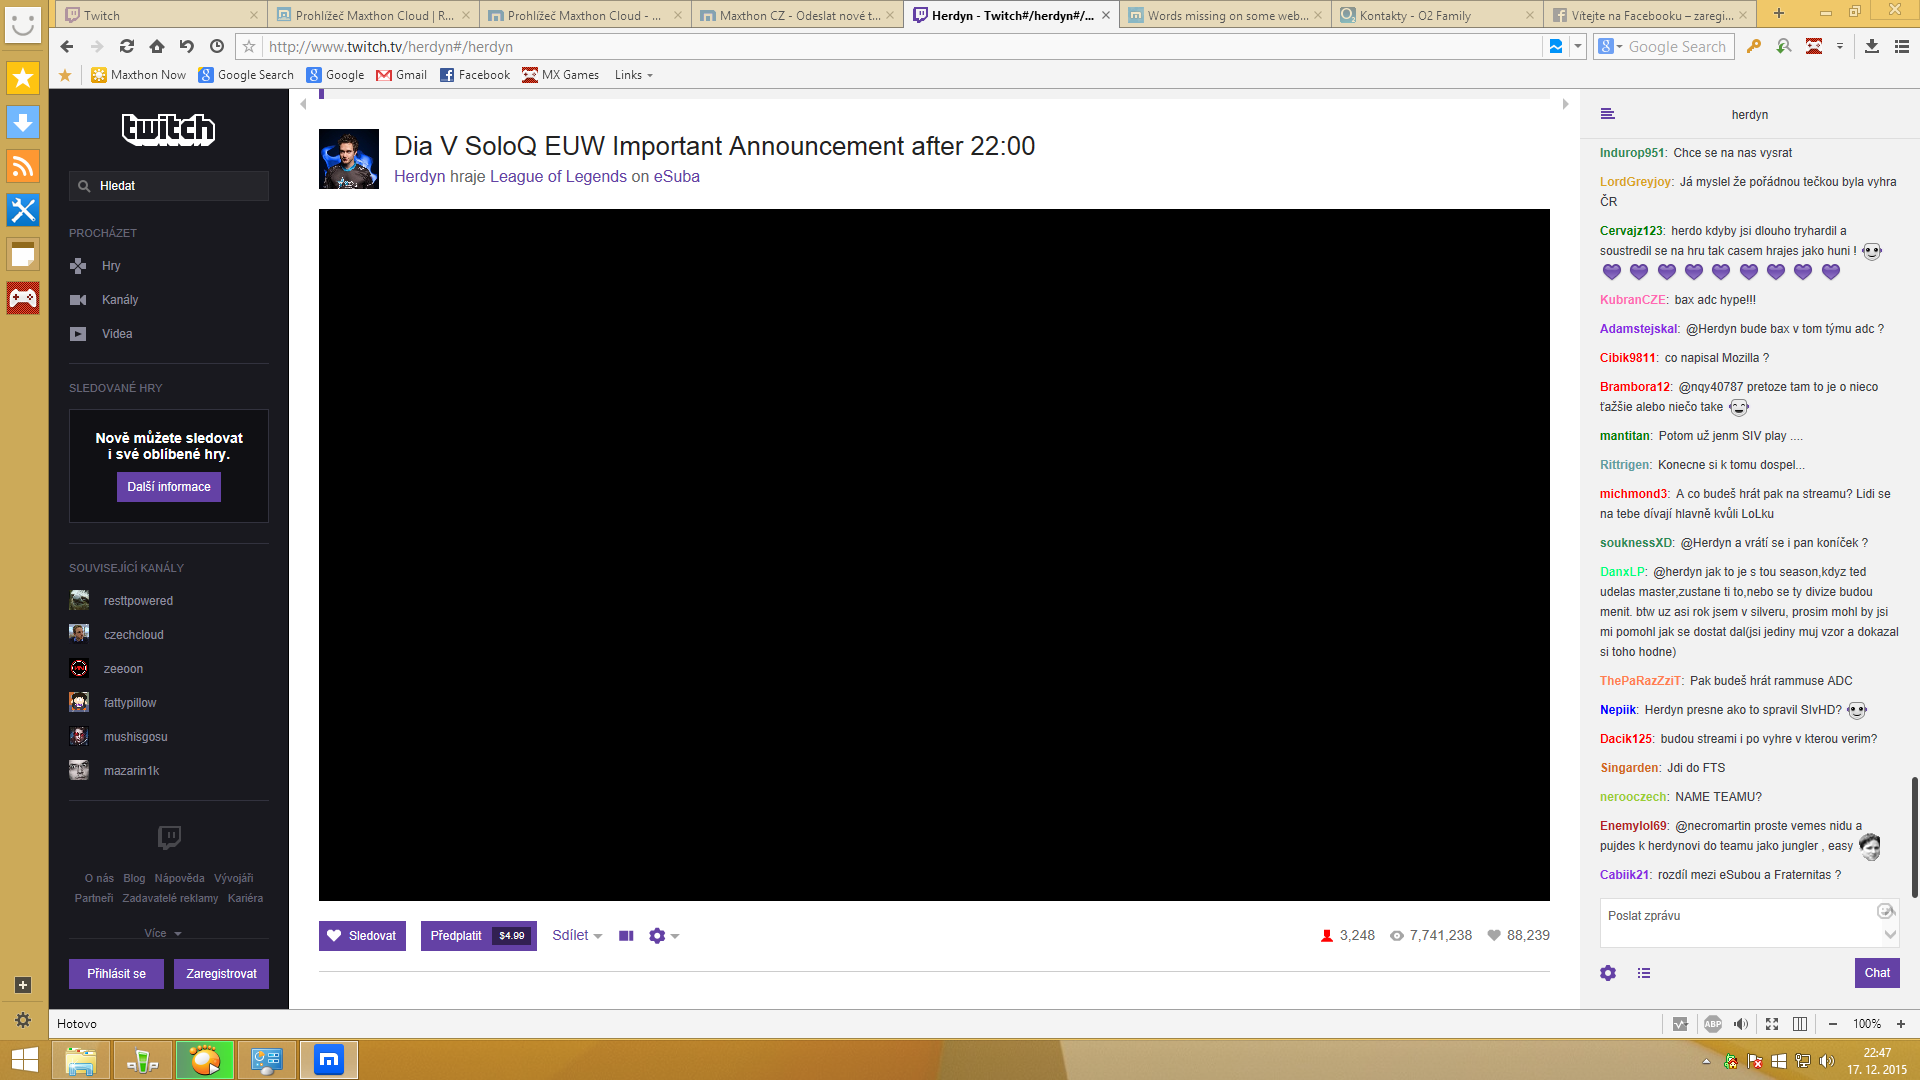The image size is (1920, 1080).
Task: Open the Hry item in the Procházet menu
Action: [111, 266]
